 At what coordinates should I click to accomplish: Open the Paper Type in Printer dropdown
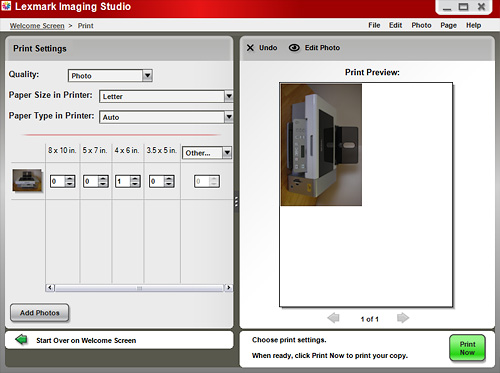[x=229, y=117]
